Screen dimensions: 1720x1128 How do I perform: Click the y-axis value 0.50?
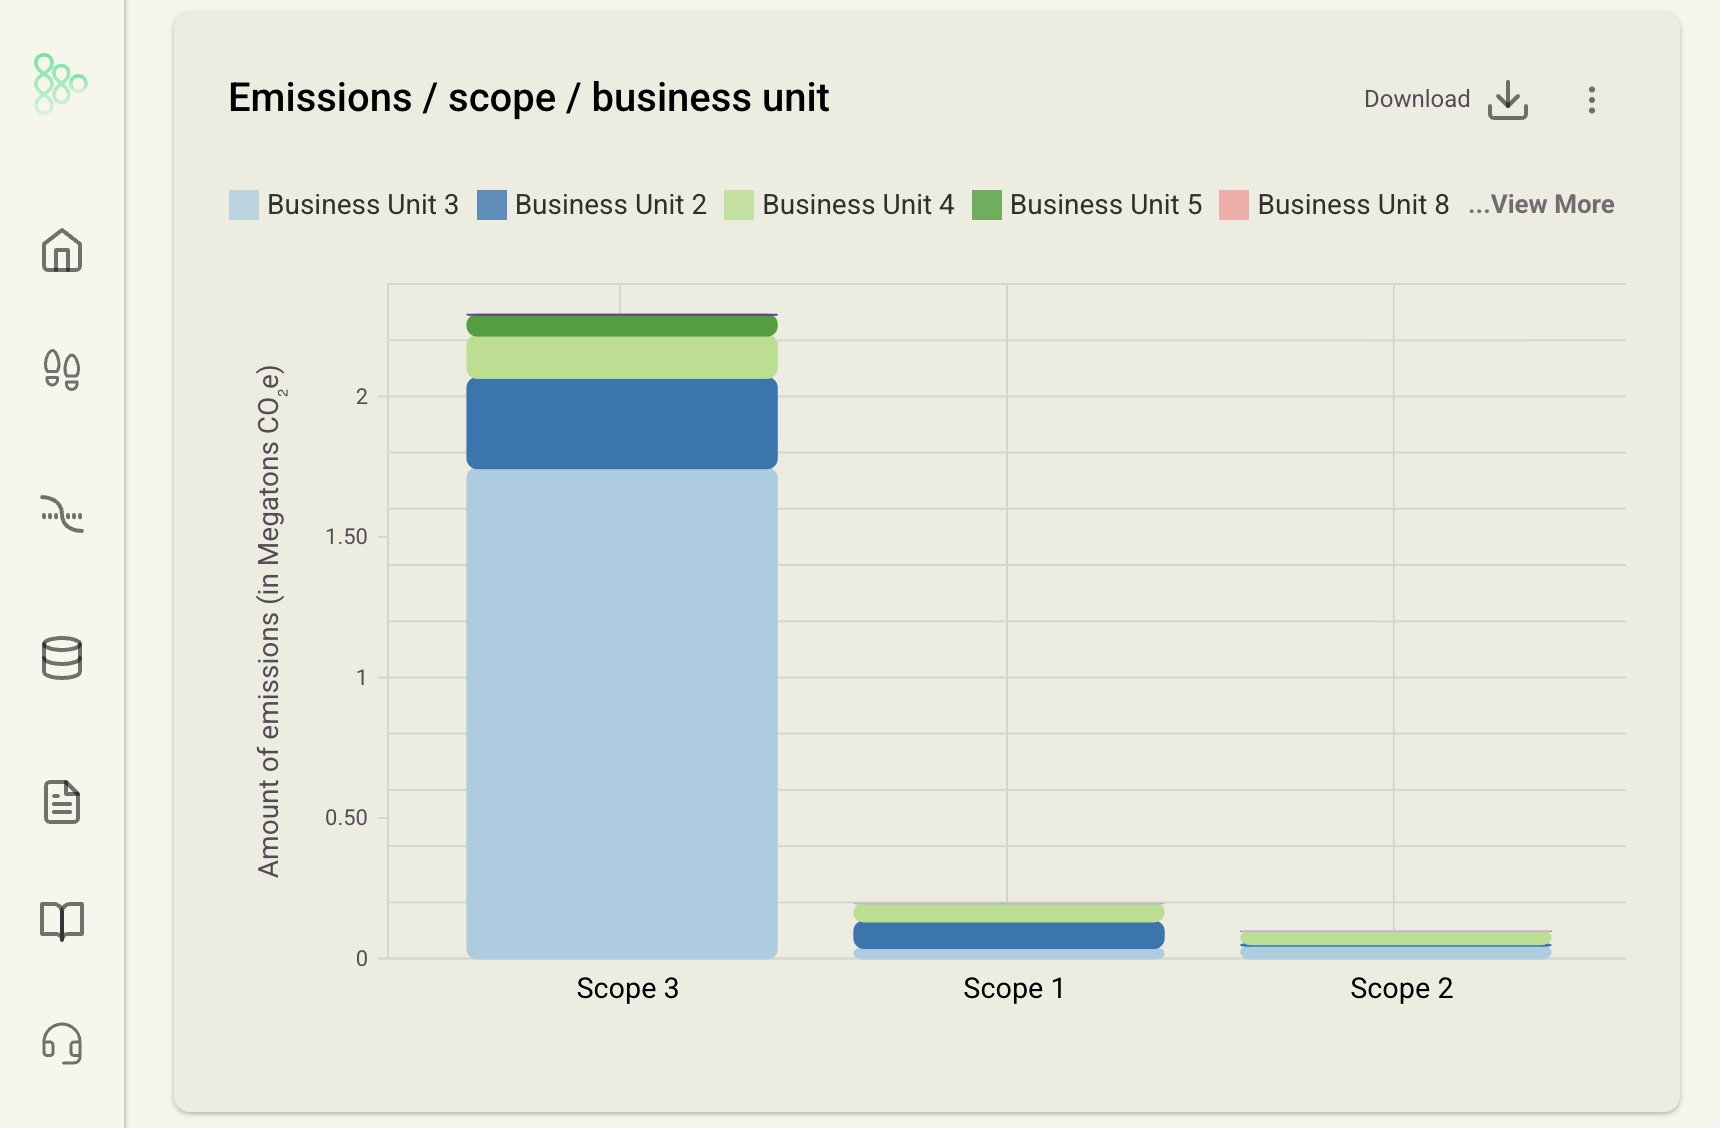click(347, 818)
